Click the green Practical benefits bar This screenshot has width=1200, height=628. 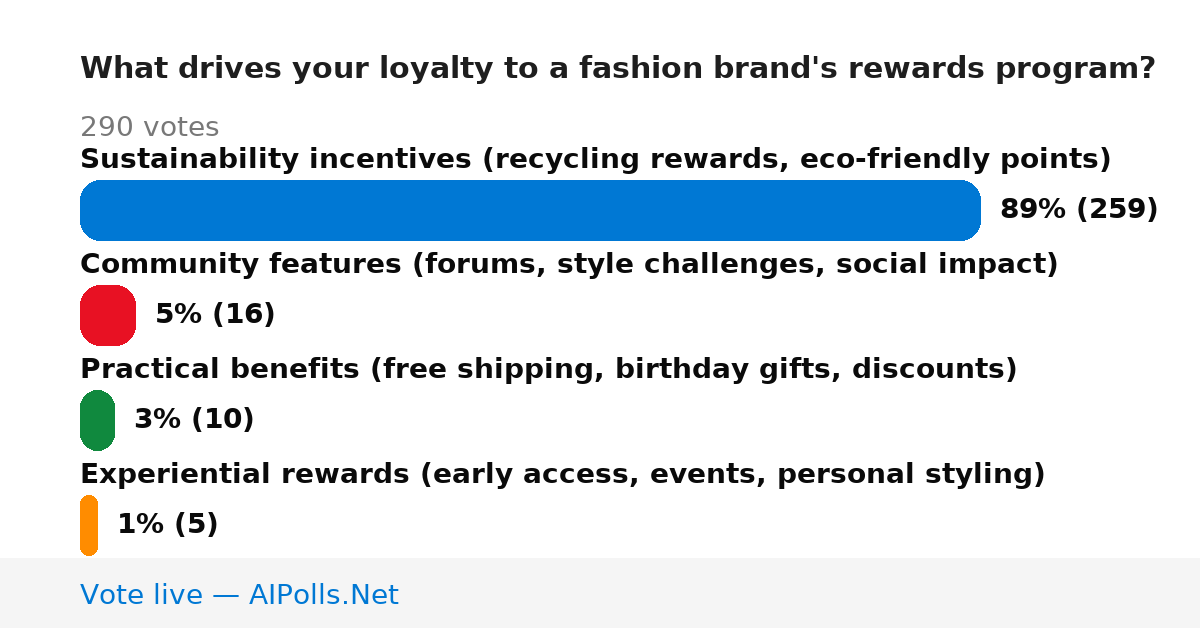97,420
